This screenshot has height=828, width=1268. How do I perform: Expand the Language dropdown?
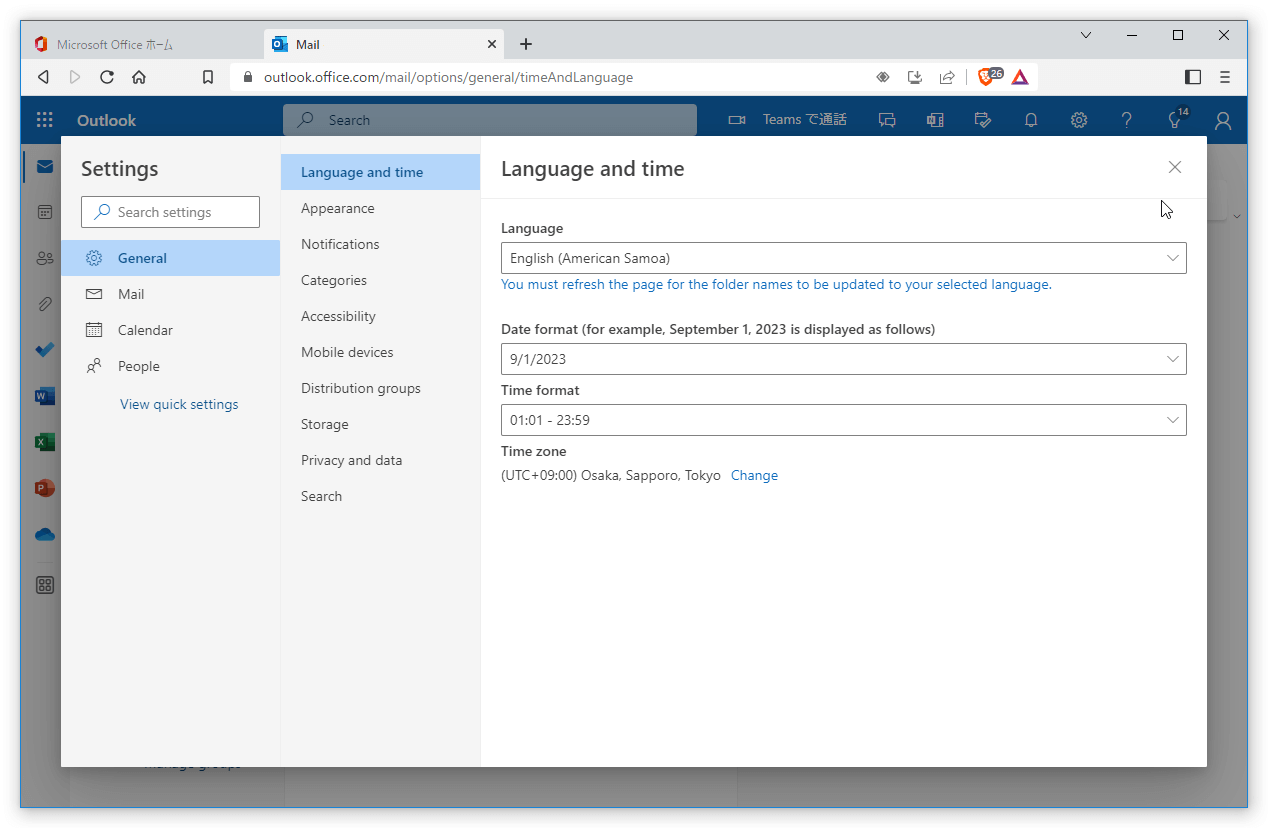[843, 258]
